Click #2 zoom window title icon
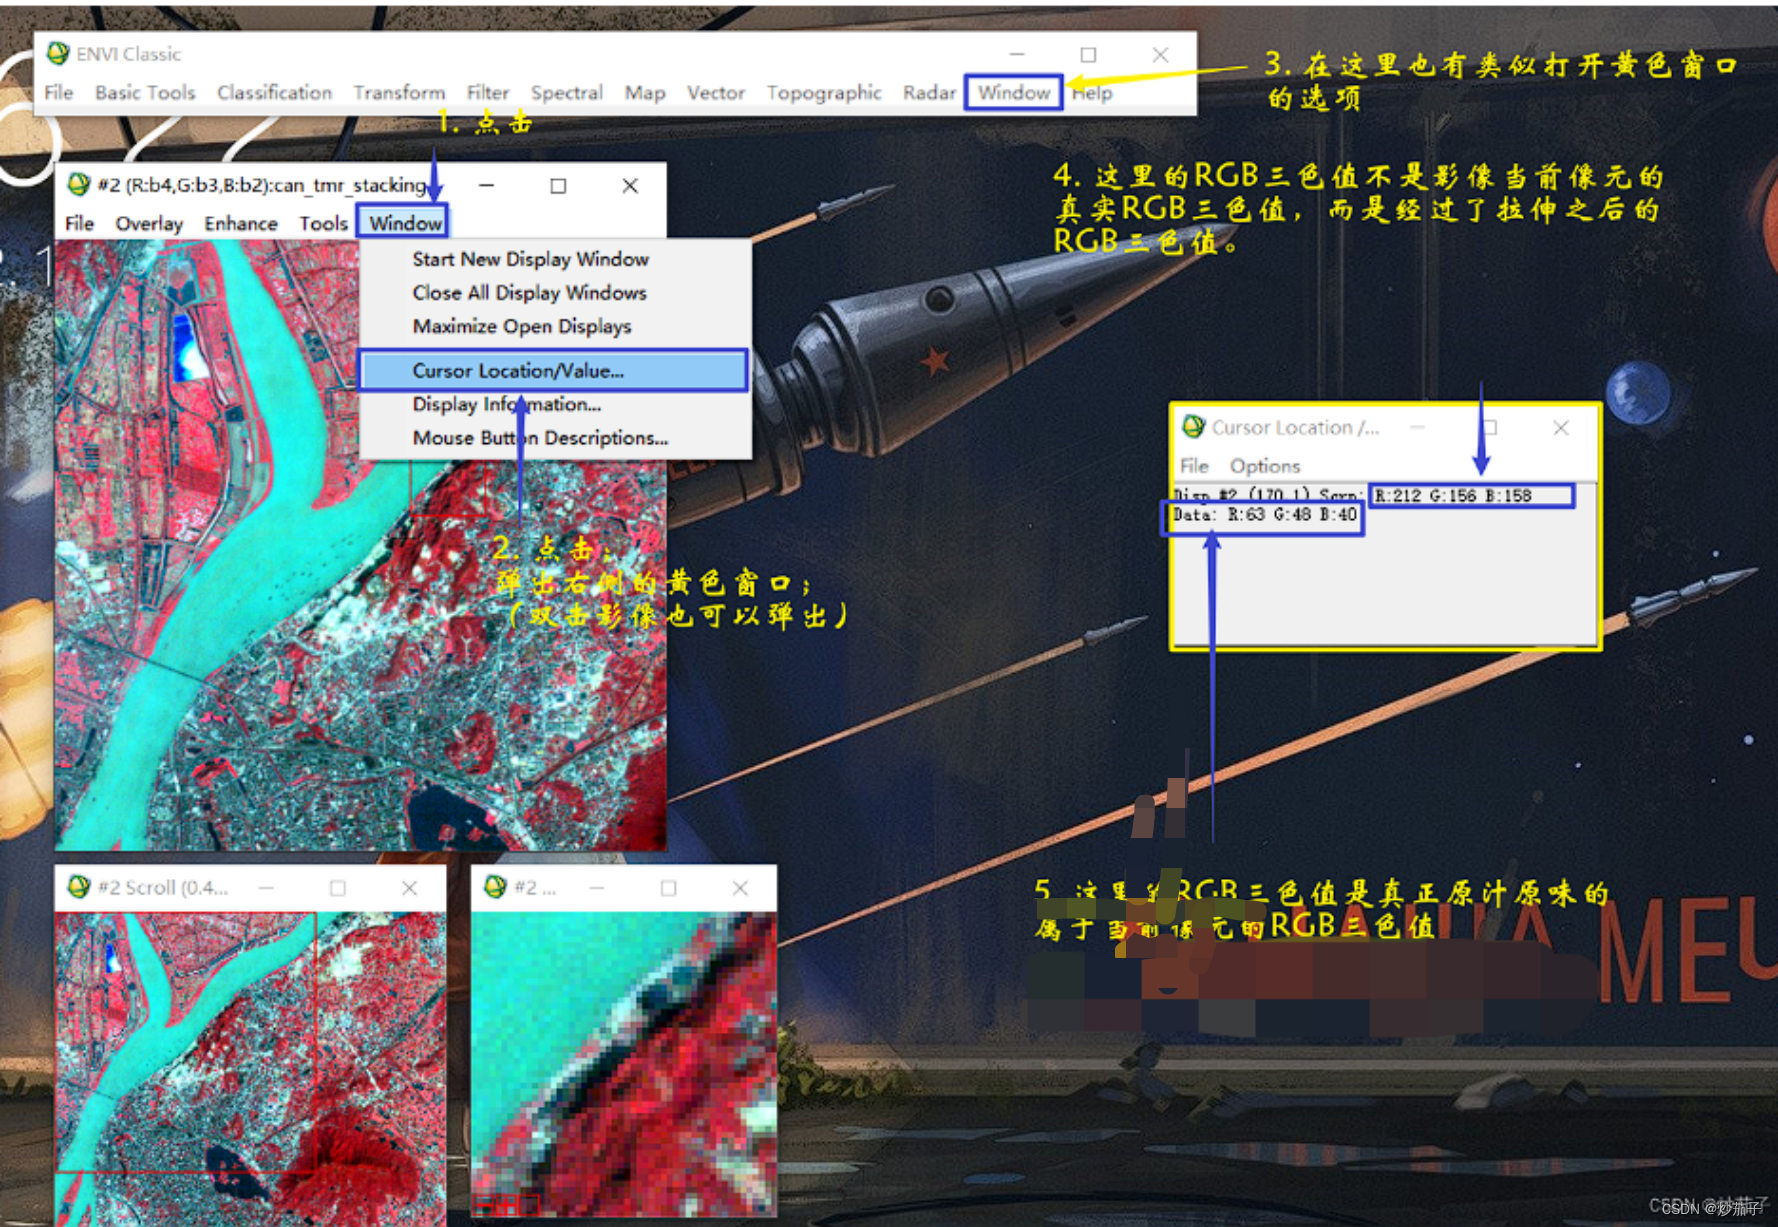The image size is (1778, 1227). [495, 887]
